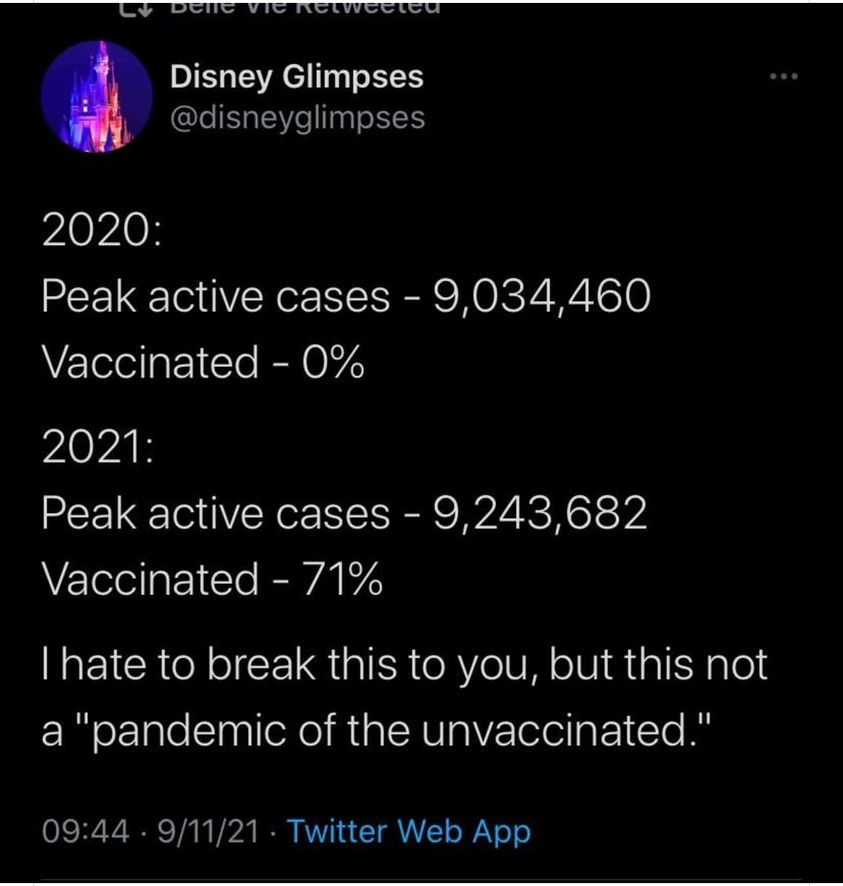Image resolution: width=843 pixels, height=886 pixels.
Task: Click the number 9,243,682 in the tweet
Action: 539,513
